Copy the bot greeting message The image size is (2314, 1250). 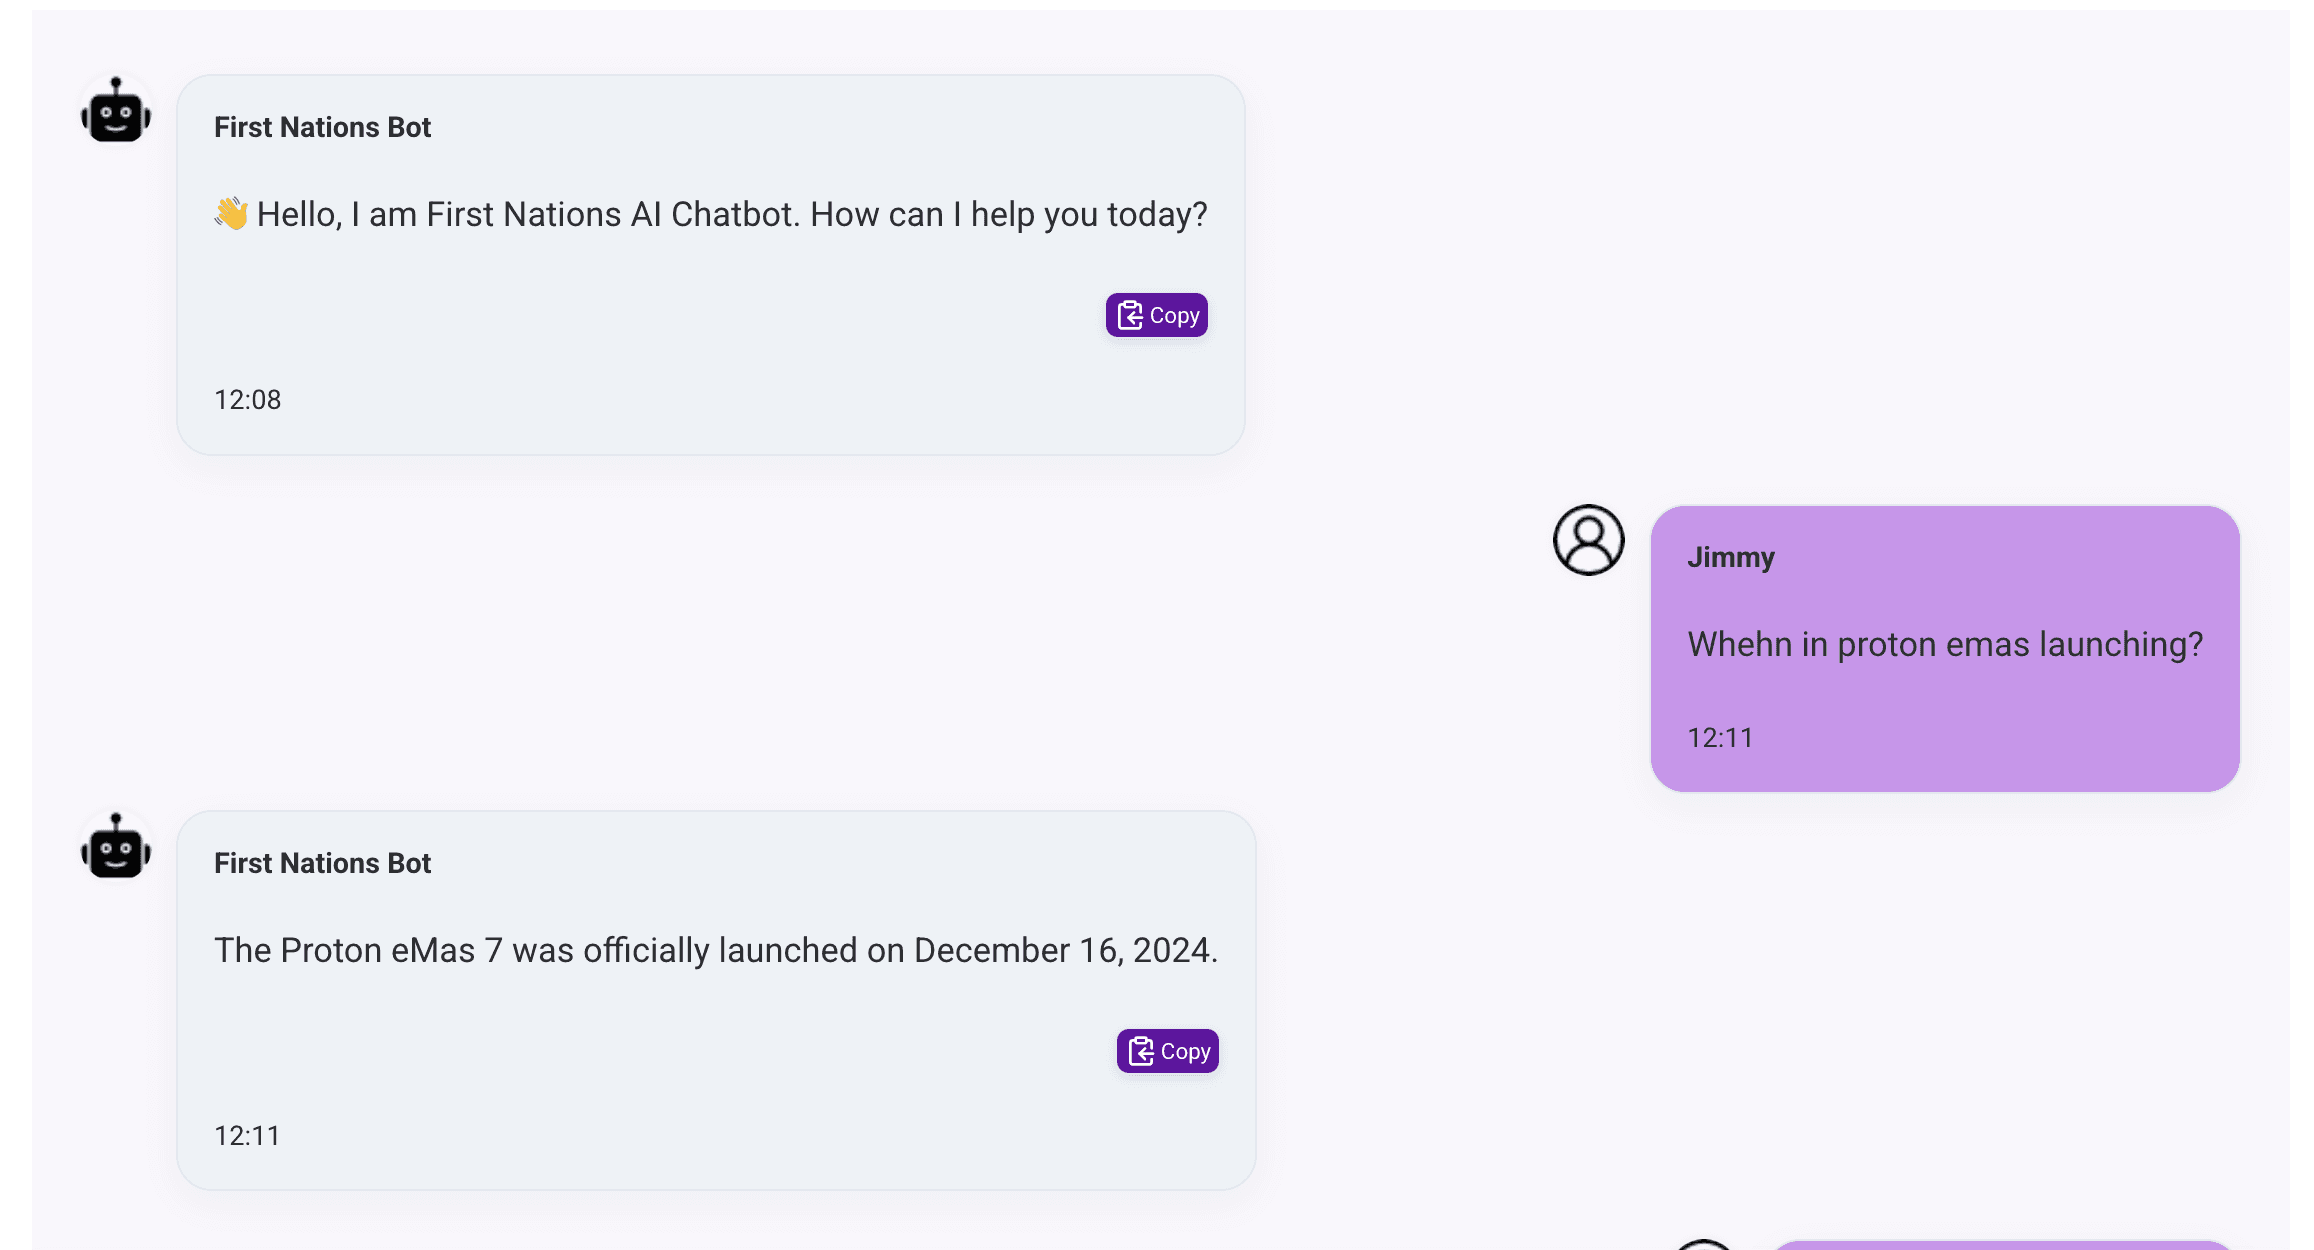(x=1156, y=315)
